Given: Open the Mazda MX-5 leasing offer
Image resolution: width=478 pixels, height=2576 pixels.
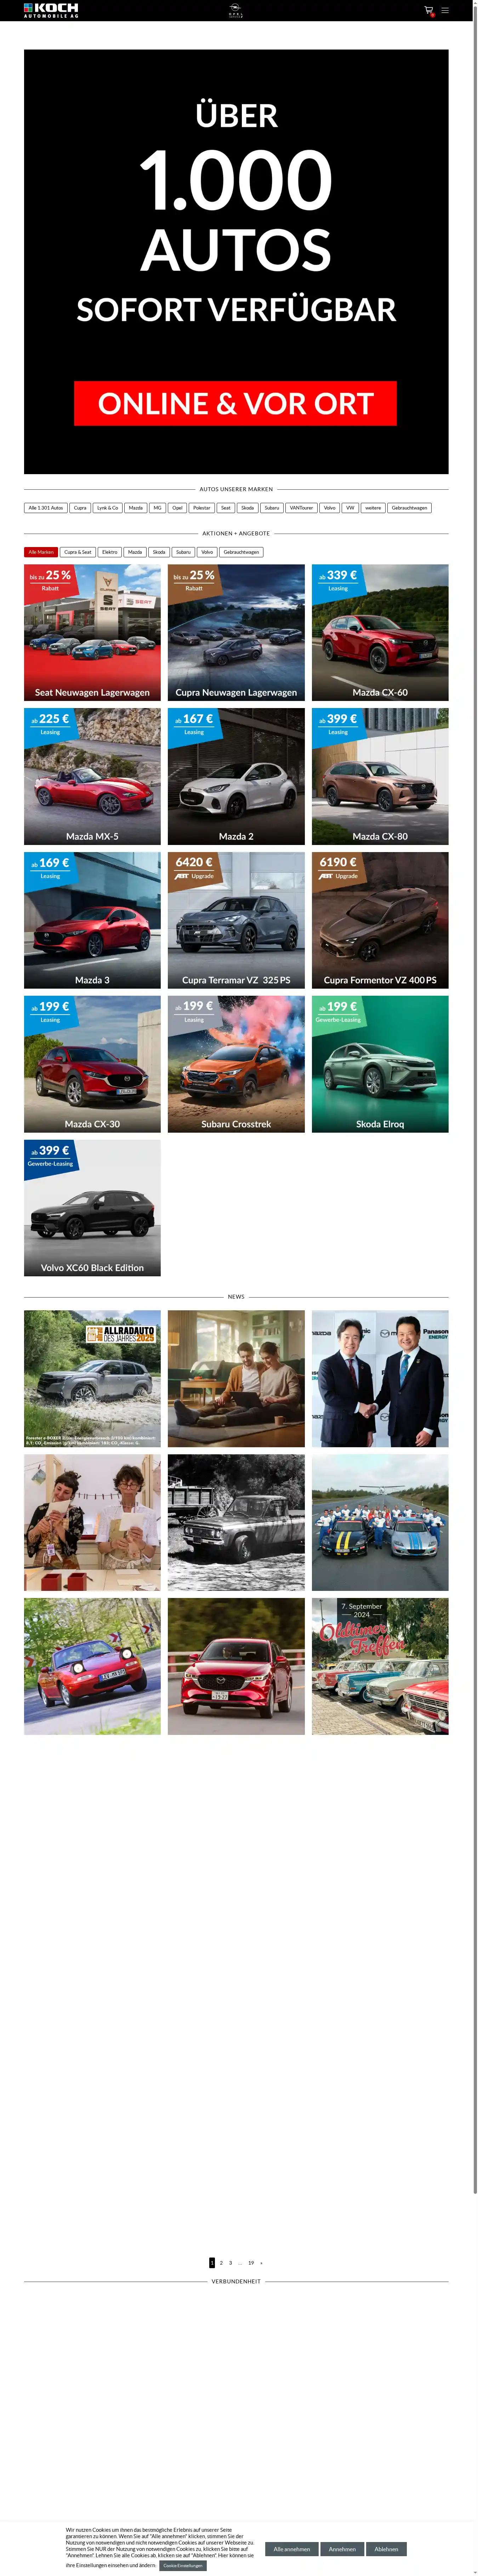Looking at the screenshot, I should coord(92,776).
